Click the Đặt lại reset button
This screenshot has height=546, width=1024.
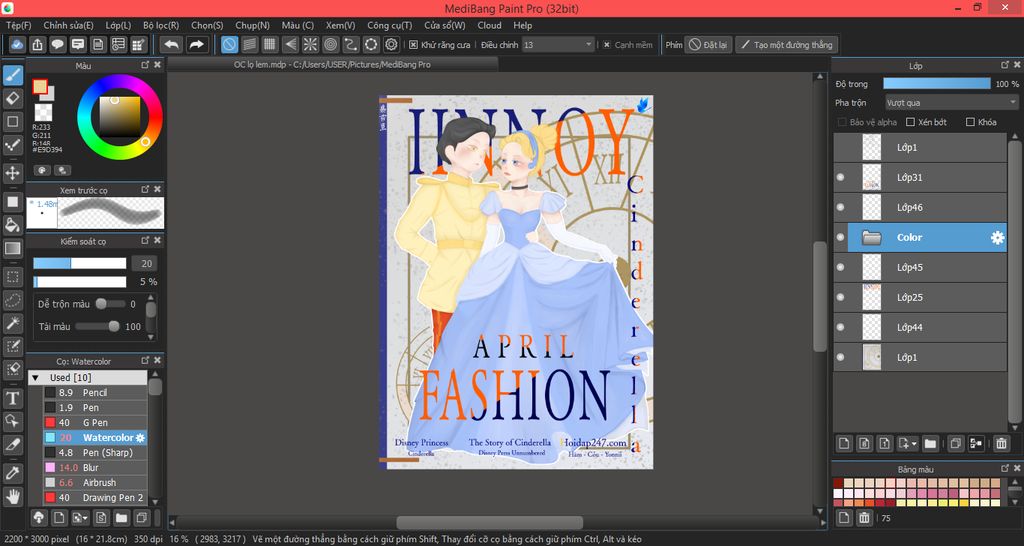tap(708, 45)
